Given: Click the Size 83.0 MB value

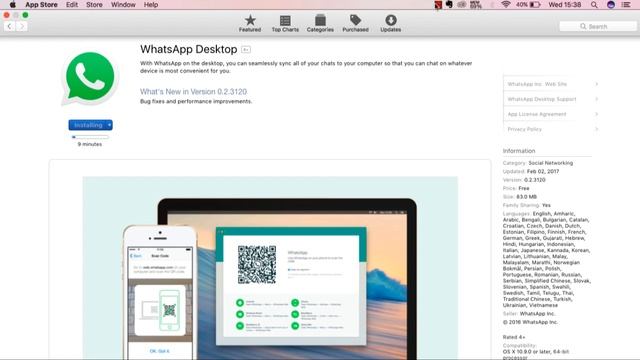Looking at the screenshot, I should point(527,197).
